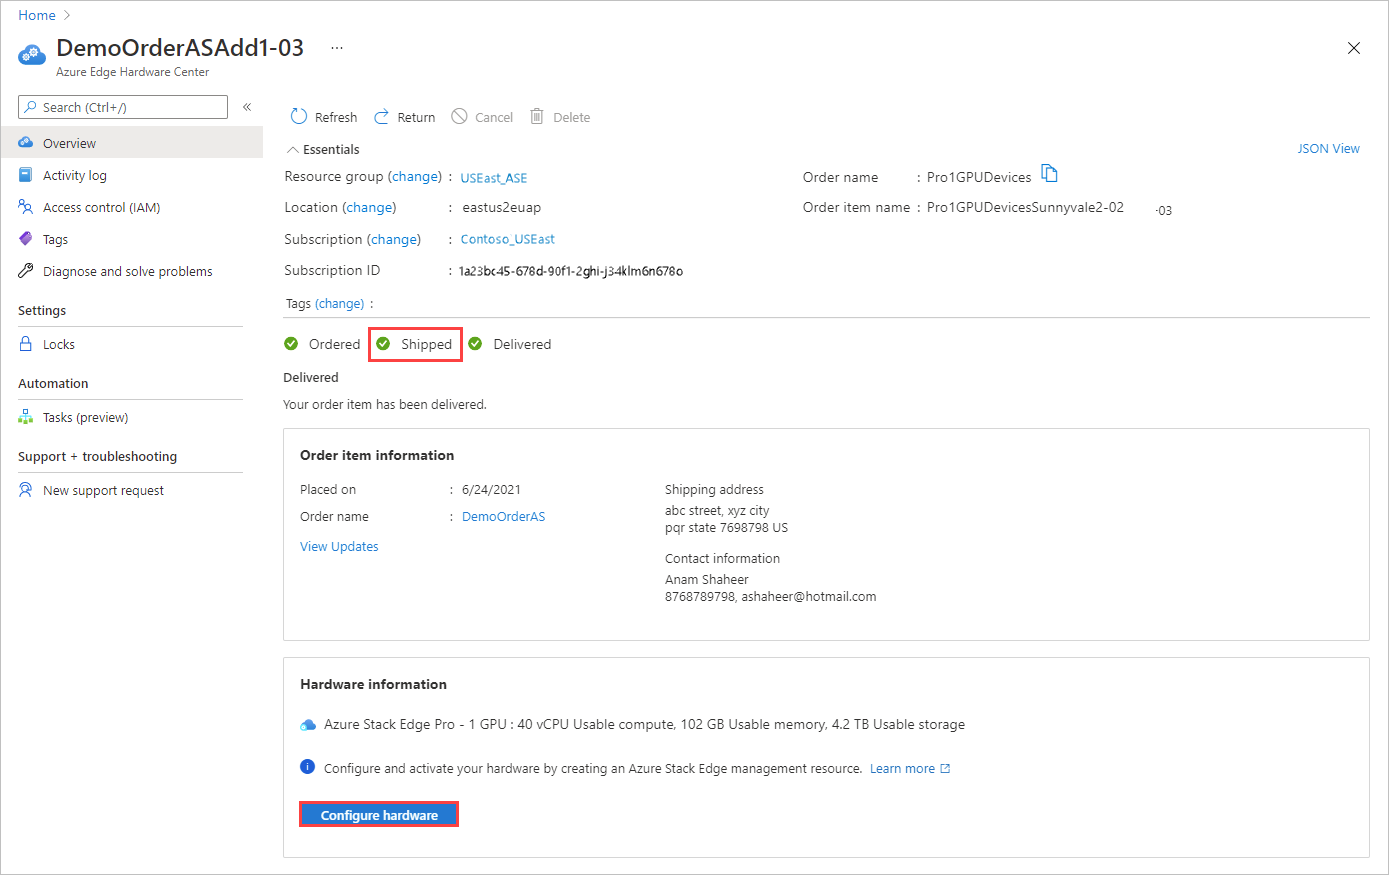Open the ellipsis more options menu
Viewport: 1389px width, 875px height.
coord(337,48)
